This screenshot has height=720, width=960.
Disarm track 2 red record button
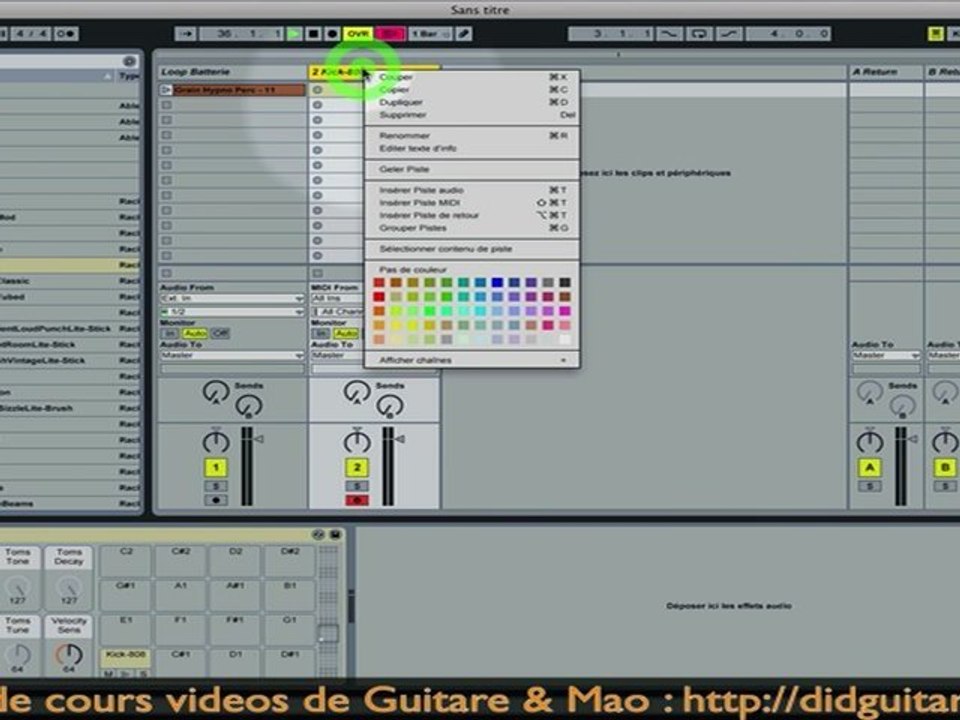coord(357,500)
